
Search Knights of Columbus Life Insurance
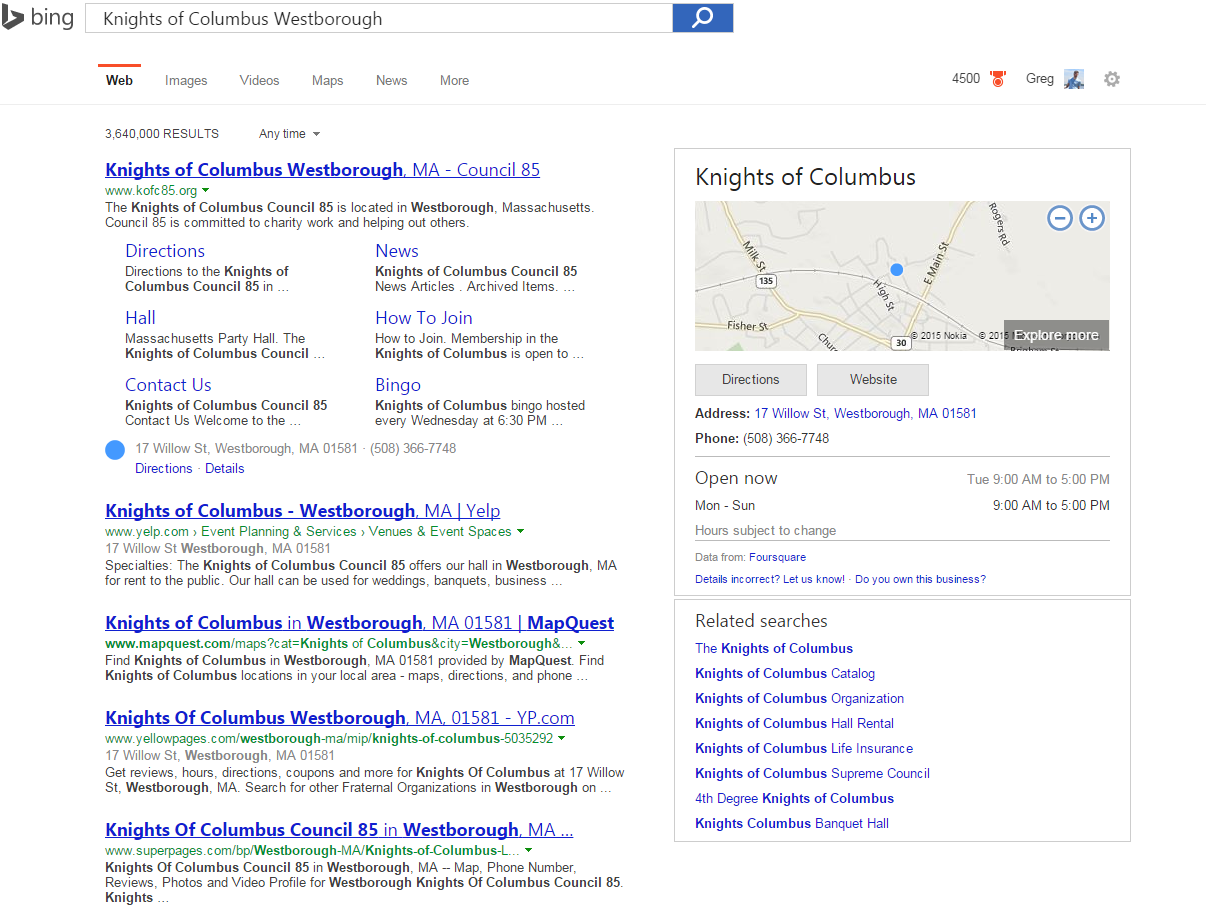[804, 748]
